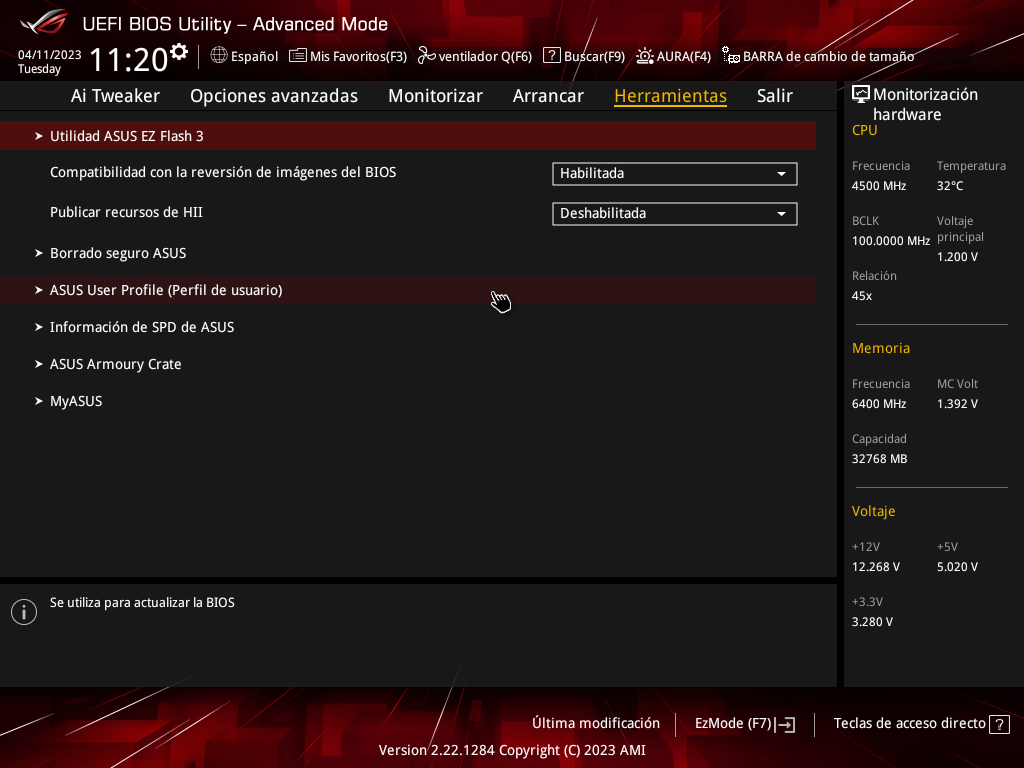The width and height of the screenshot is (1024, 768).
Task: Expand Utilidad ASUS EZ Flash 3
Action: [408, 136]
